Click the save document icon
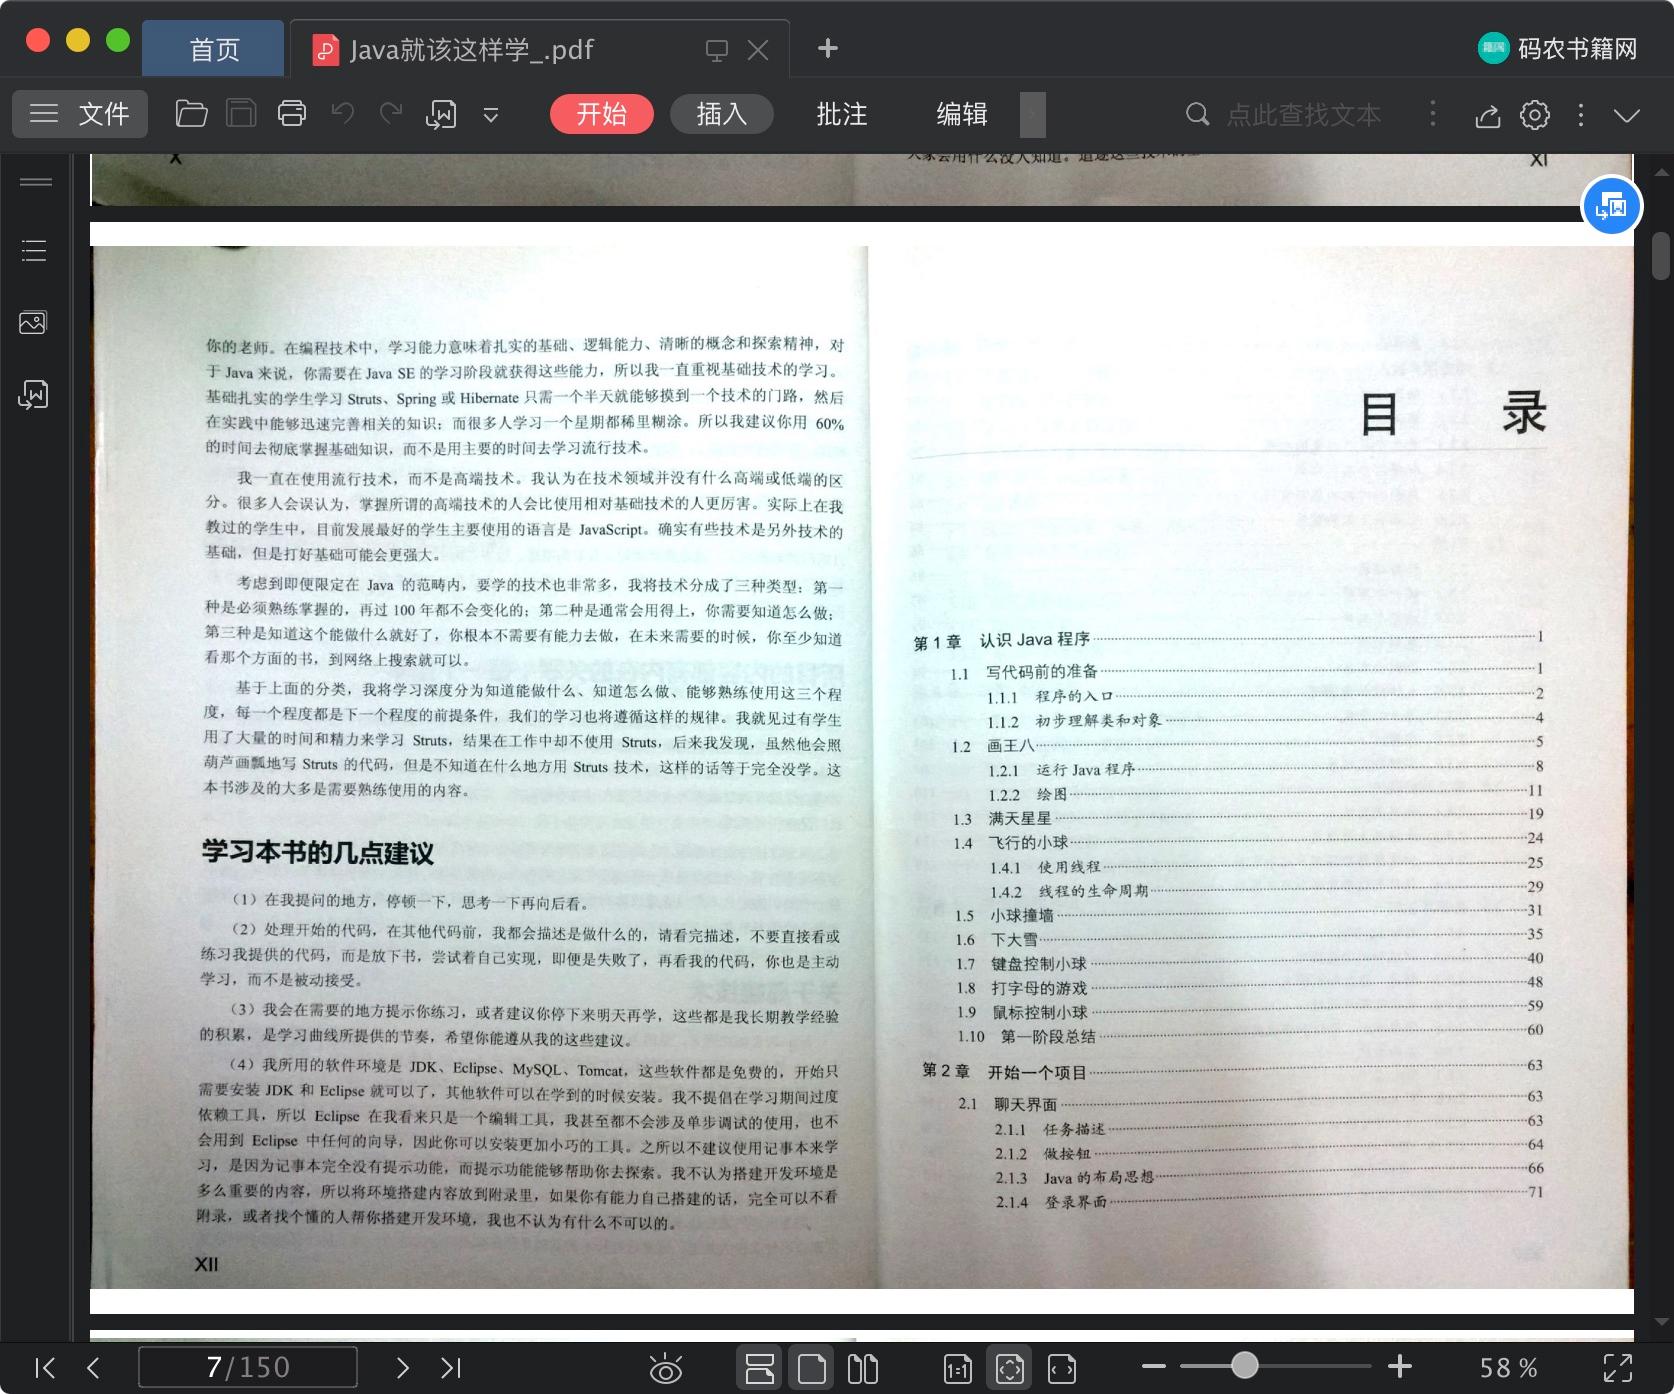 (x=241, y=114)
